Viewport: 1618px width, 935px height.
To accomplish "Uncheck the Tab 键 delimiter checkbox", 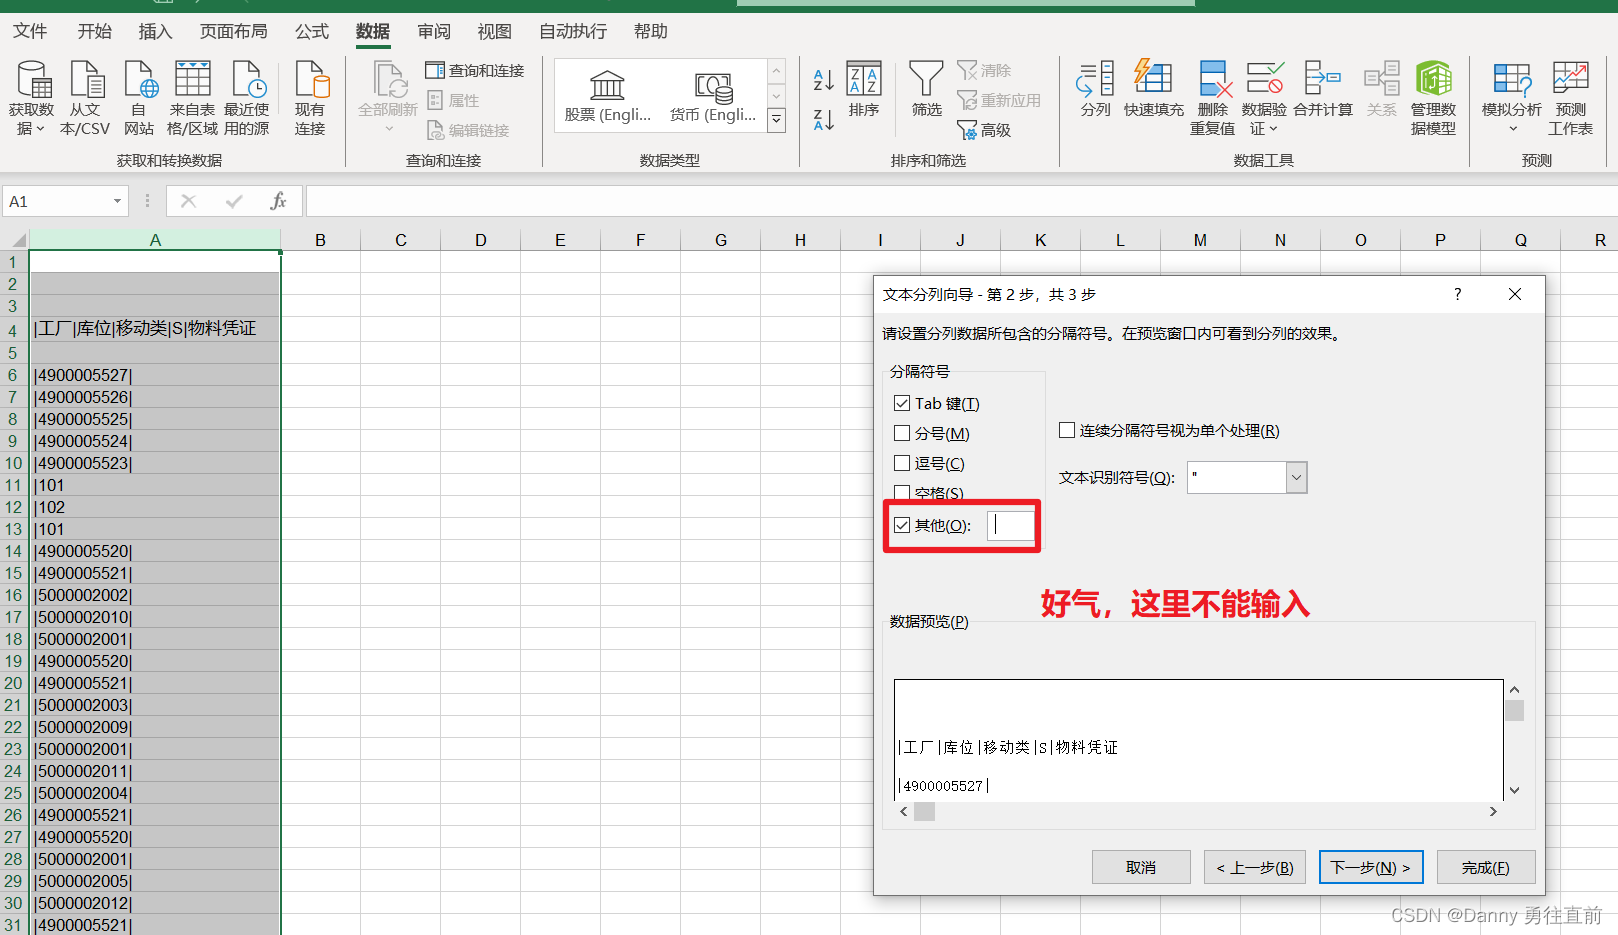I will click(902, 403).
